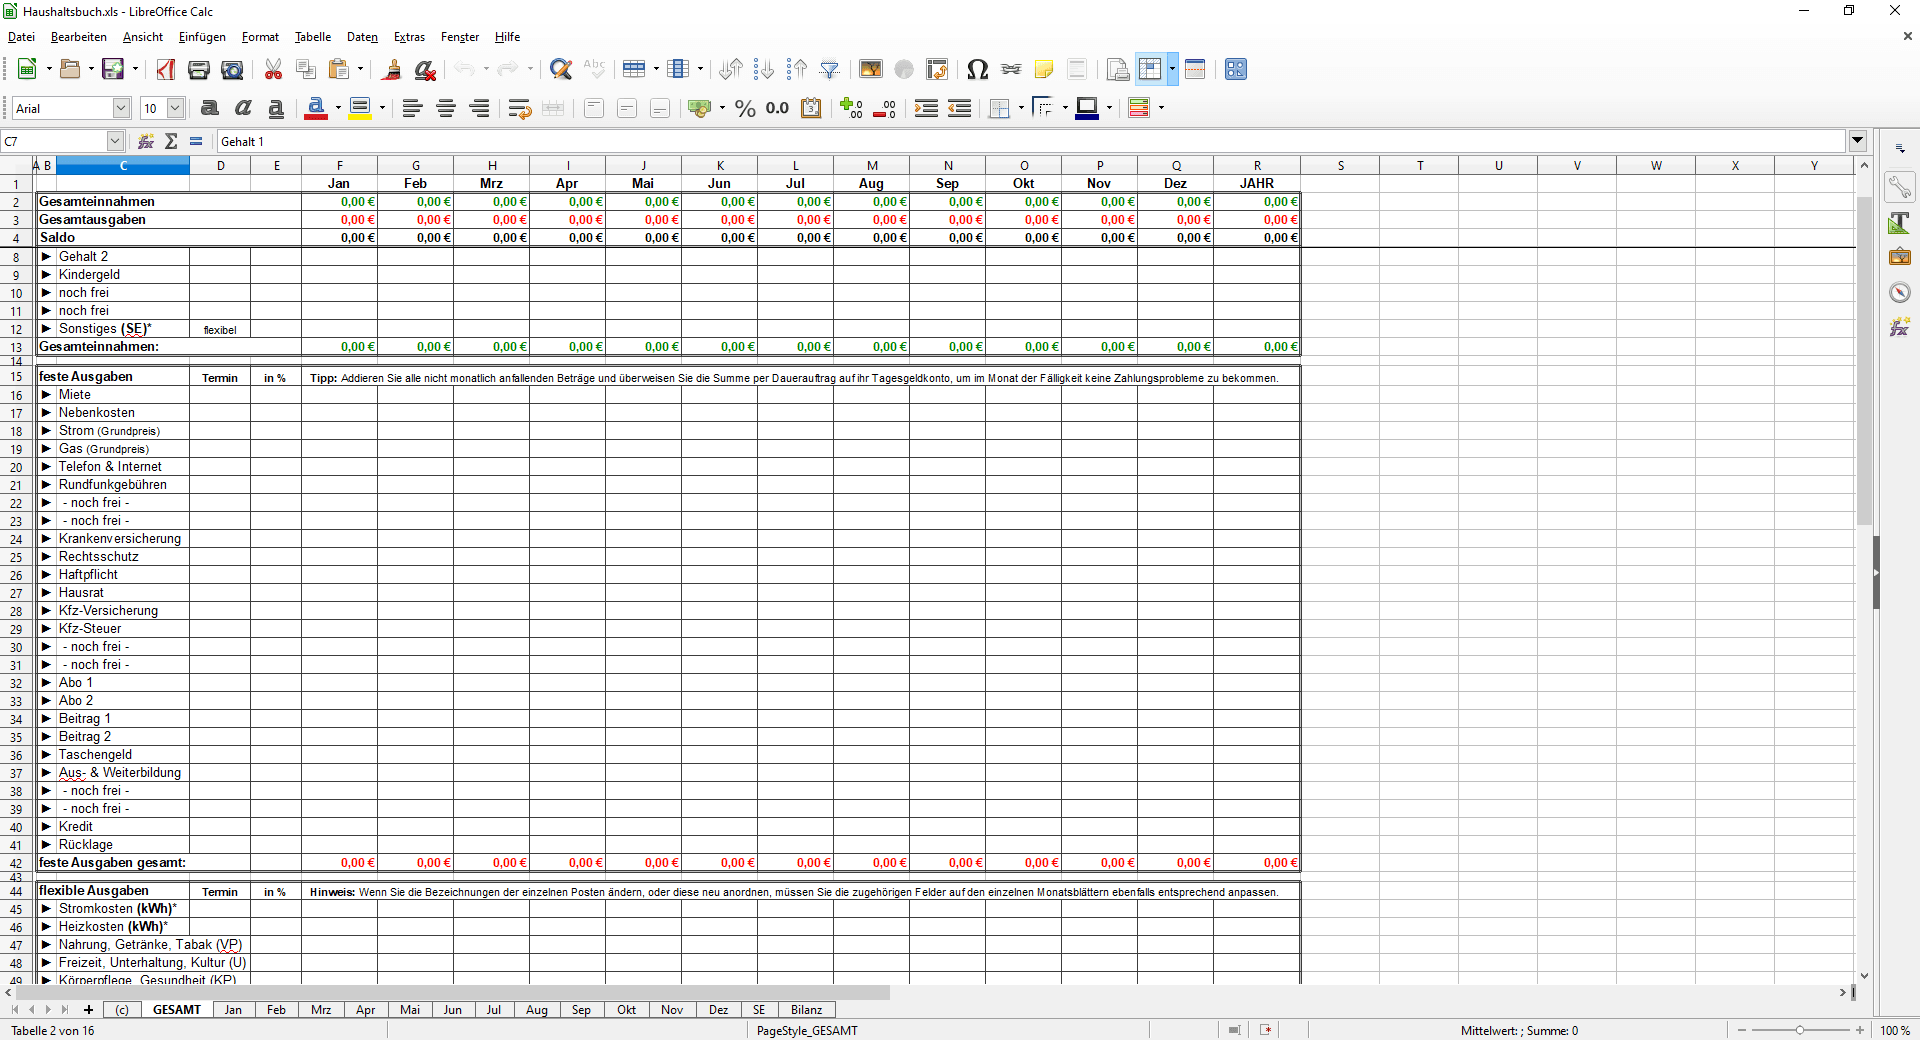
Task: Format cells as percent
Action: tap(745, 108)
